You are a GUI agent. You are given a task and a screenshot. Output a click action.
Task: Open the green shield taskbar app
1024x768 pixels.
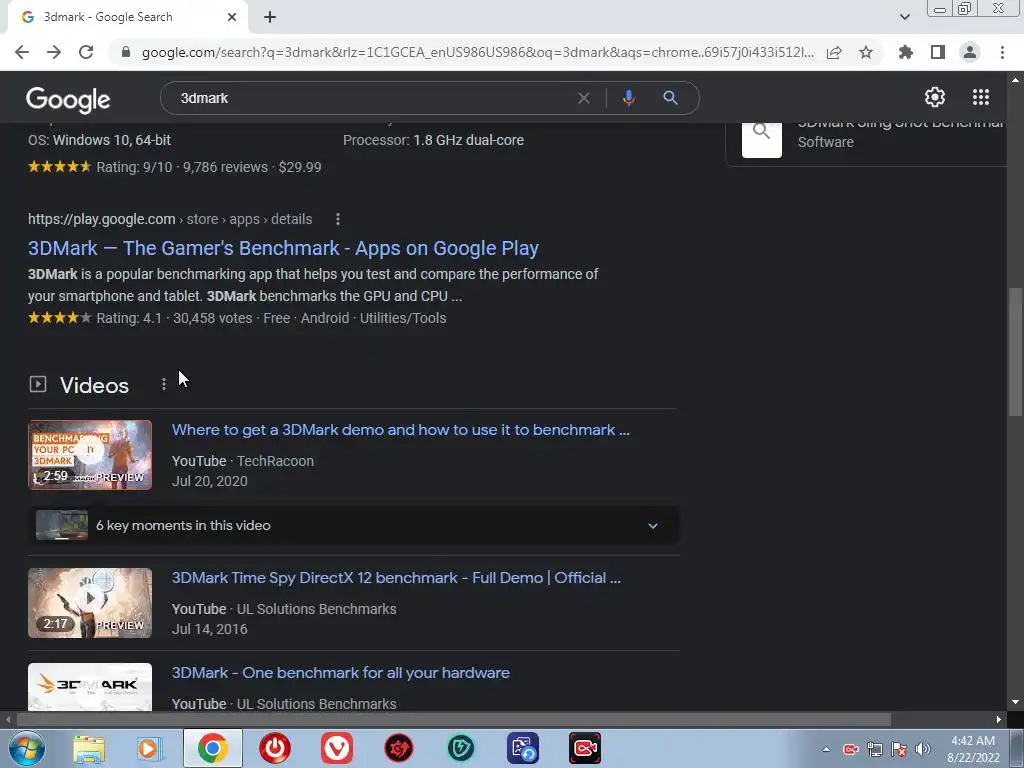(460, 748)
